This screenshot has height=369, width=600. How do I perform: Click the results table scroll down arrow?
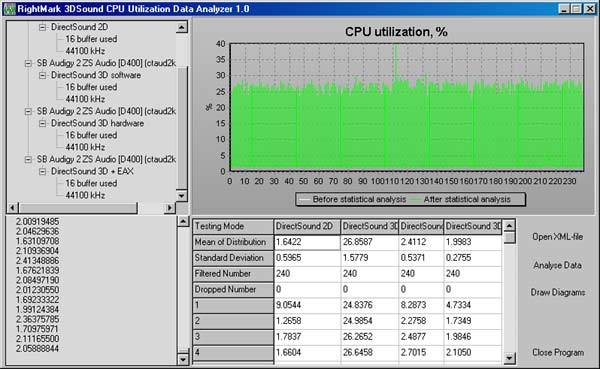click(x=509, y=358)
